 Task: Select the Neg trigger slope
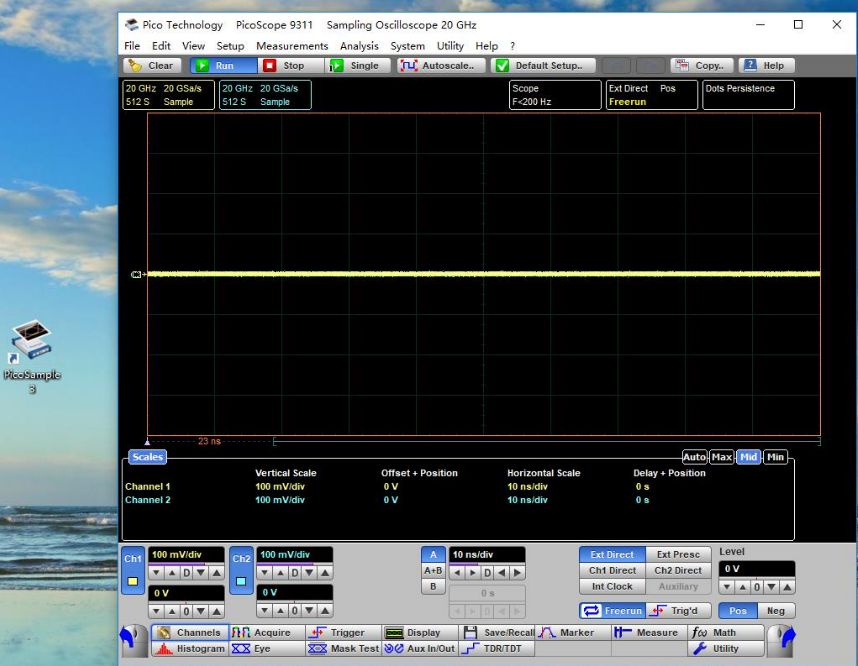(x=776, y=611)
